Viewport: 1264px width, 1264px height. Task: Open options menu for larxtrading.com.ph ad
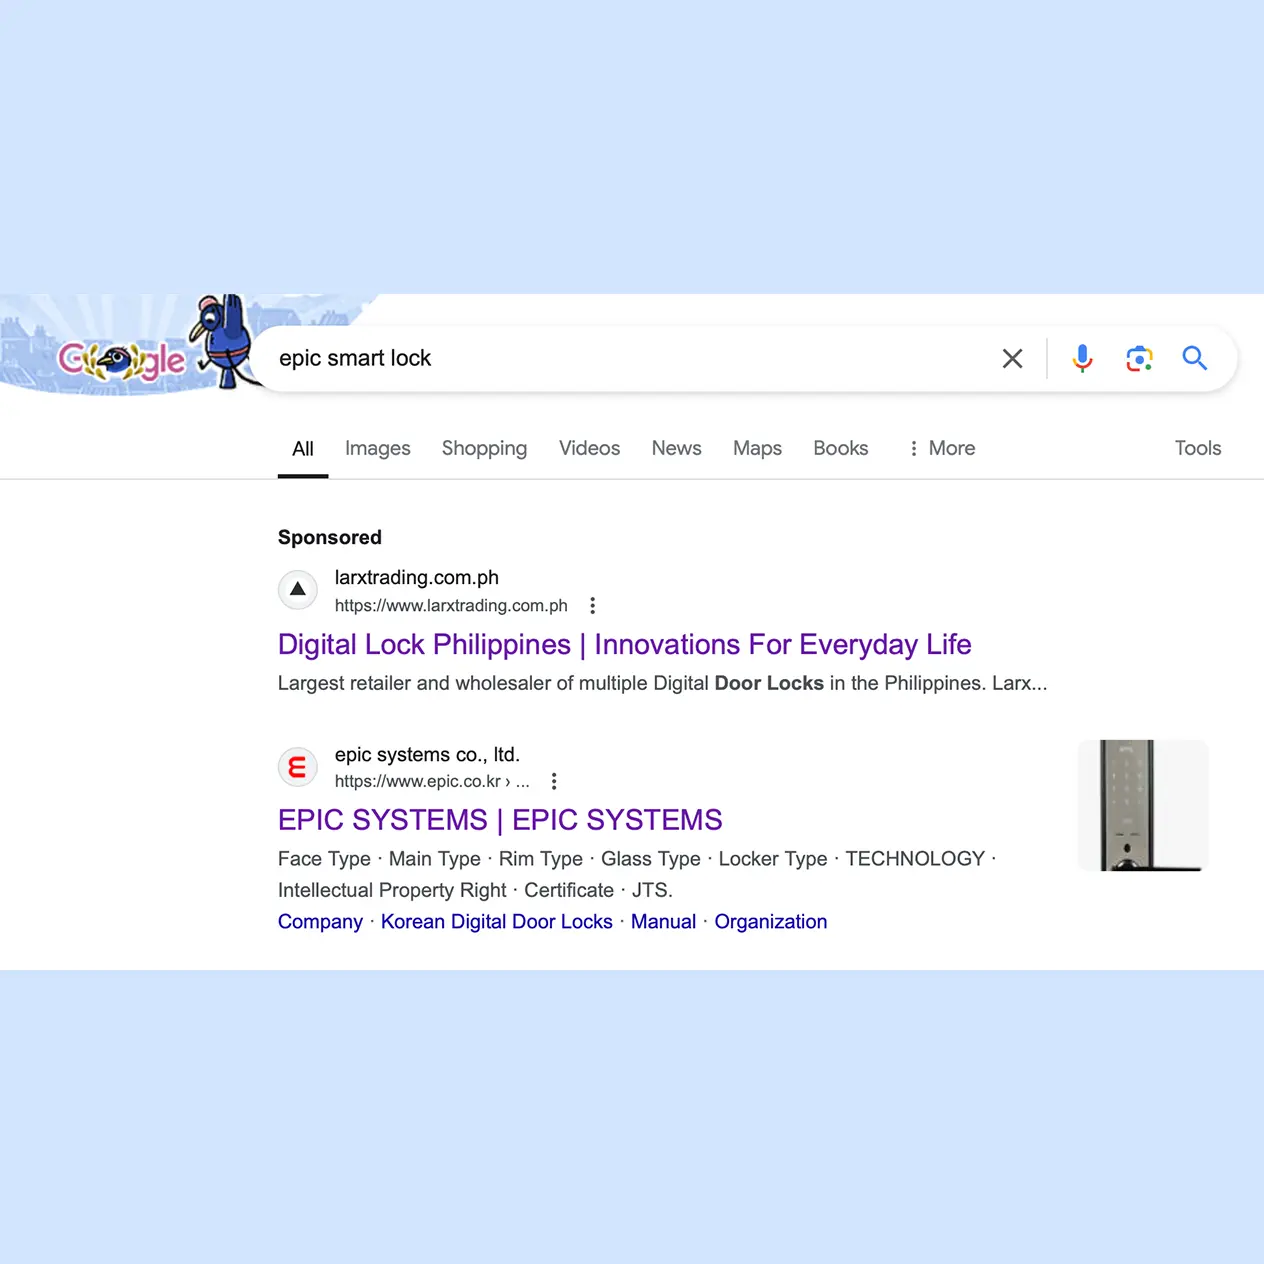pos(593,605)
